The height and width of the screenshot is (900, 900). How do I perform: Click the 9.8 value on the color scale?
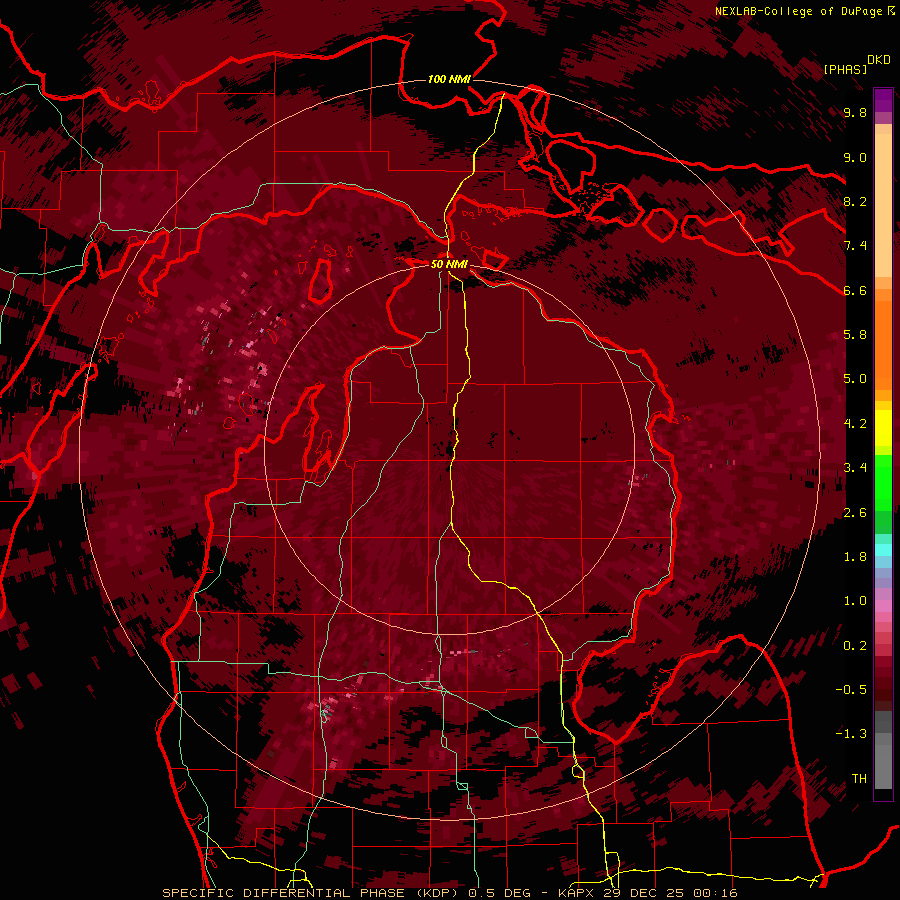coord(855,113)
